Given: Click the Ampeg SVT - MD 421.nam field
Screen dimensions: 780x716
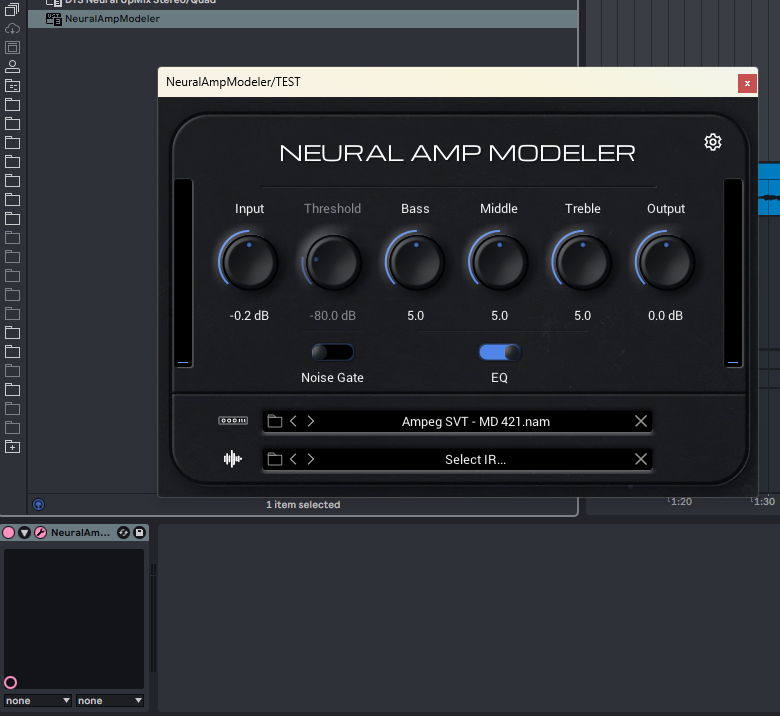Looking at the screenshot, I should 475,421.
